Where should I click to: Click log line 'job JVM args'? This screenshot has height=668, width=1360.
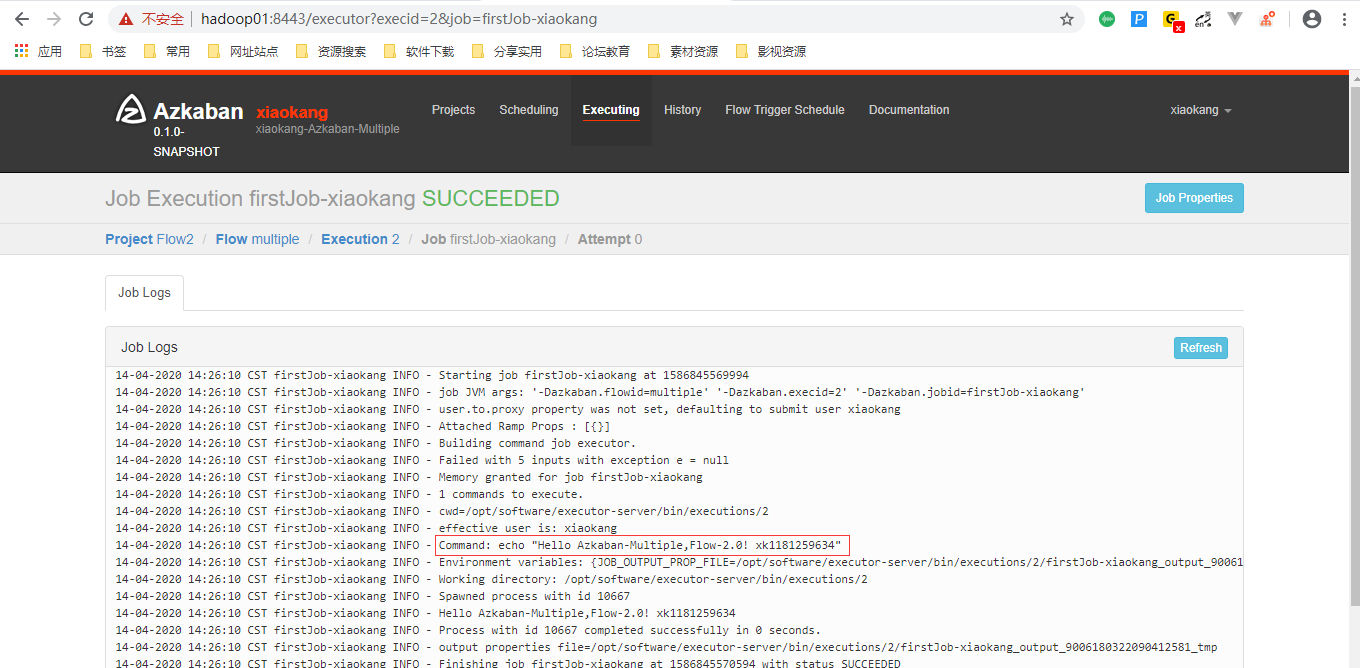600,392
